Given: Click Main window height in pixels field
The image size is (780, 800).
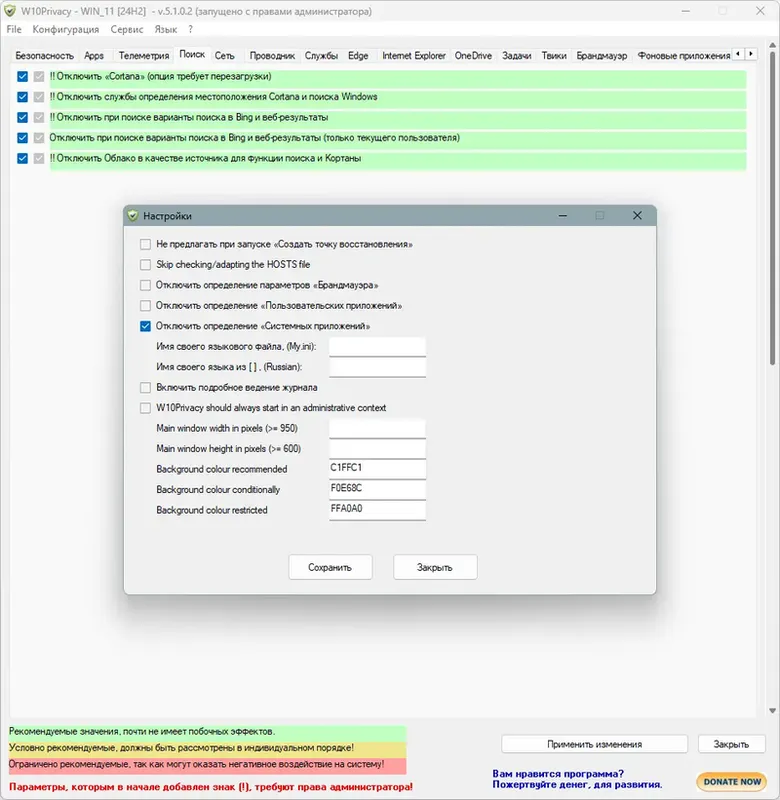Looking at the screenshot, I should (x=378, y=449).
